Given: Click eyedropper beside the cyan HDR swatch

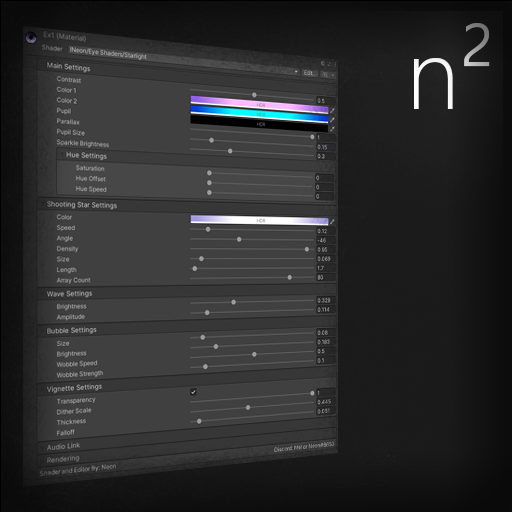Looking at the screenshot, I should click(x=332, y=119).
